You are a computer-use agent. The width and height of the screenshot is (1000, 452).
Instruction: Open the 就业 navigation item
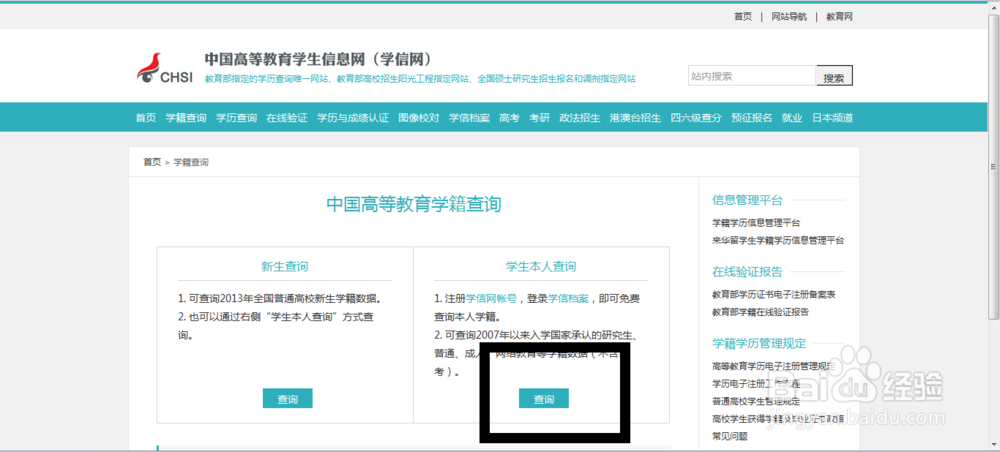click(x=792, y=118)
